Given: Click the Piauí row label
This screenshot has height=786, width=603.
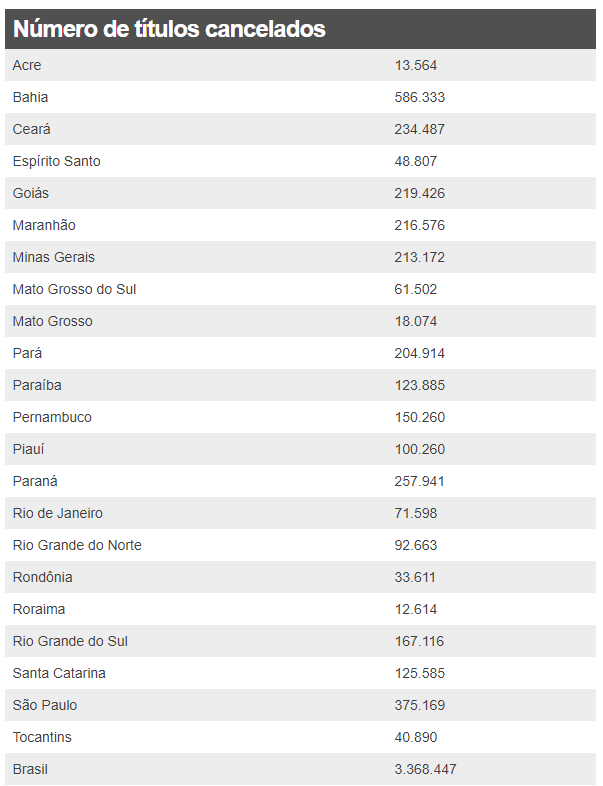Looking at the screenshot, I should 29,449.
